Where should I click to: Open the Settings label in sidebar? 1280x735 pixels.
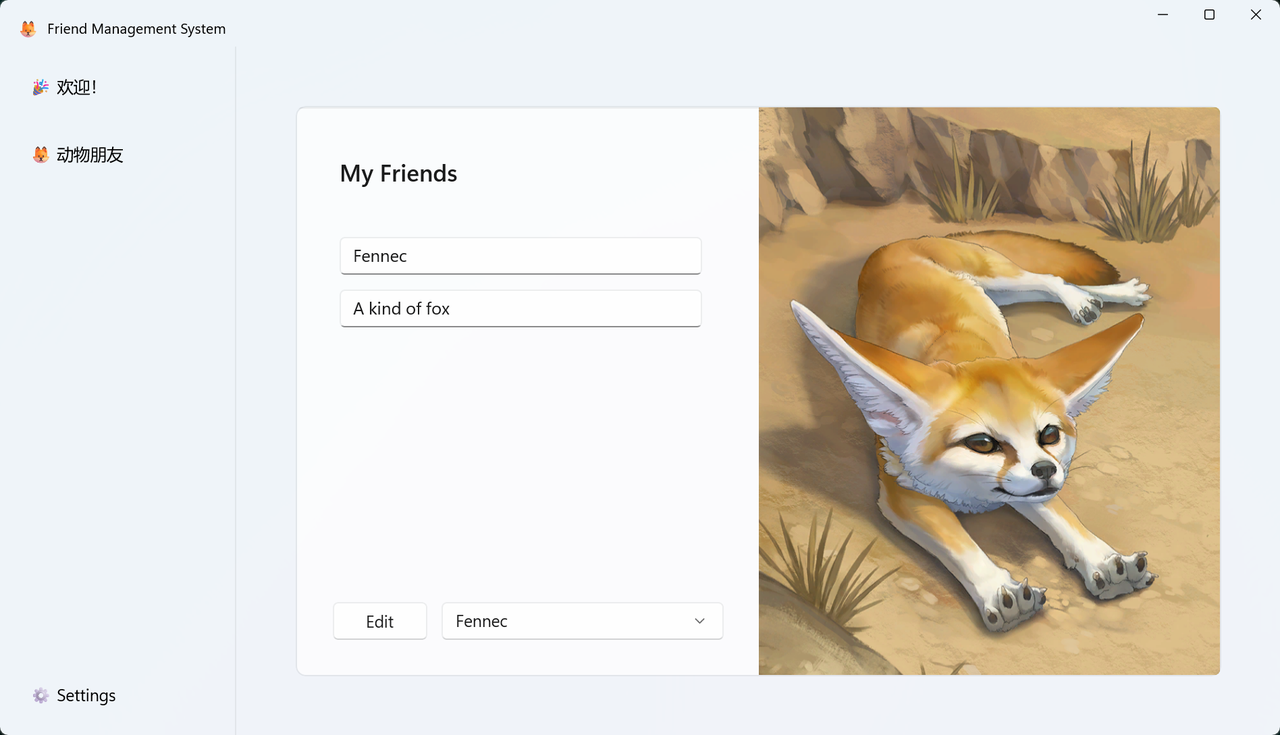click(86, 696)
